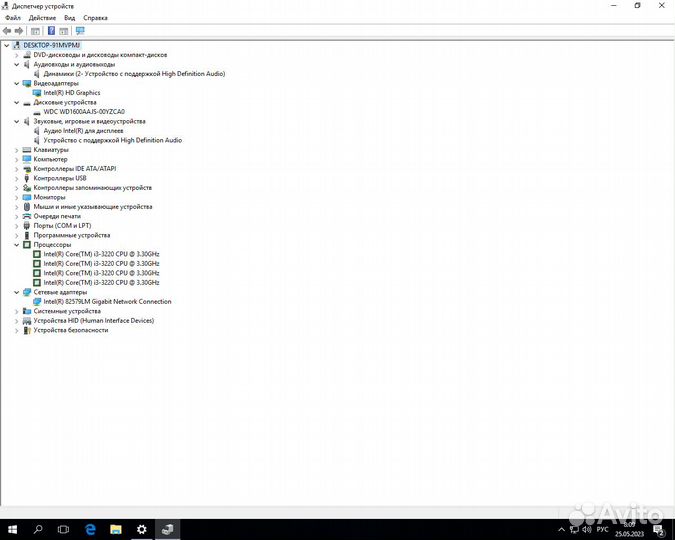Open the Вид menu
The width and height of the screenshot is (675, 540).
pyautogui.click(x=69, y=18)
